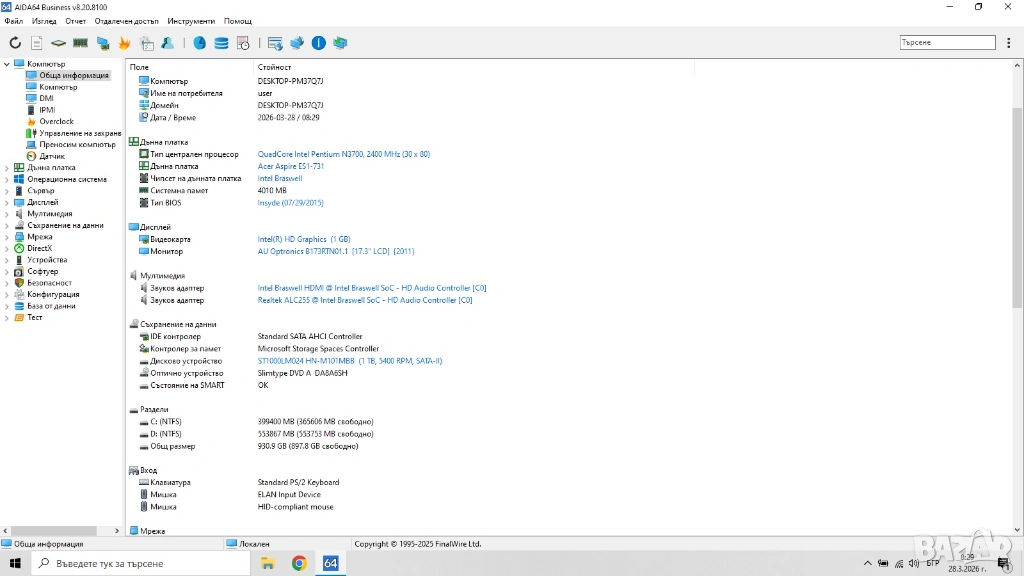1024x576 pixels.
Task: Click the Refresh toolbar icon
Action: [x=15, y=43]
